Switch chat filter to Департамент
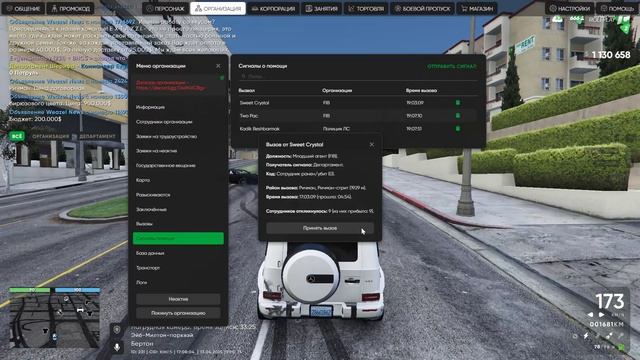Screen dimensions: 640x360 pyautogui.click(x=97, y=136)
